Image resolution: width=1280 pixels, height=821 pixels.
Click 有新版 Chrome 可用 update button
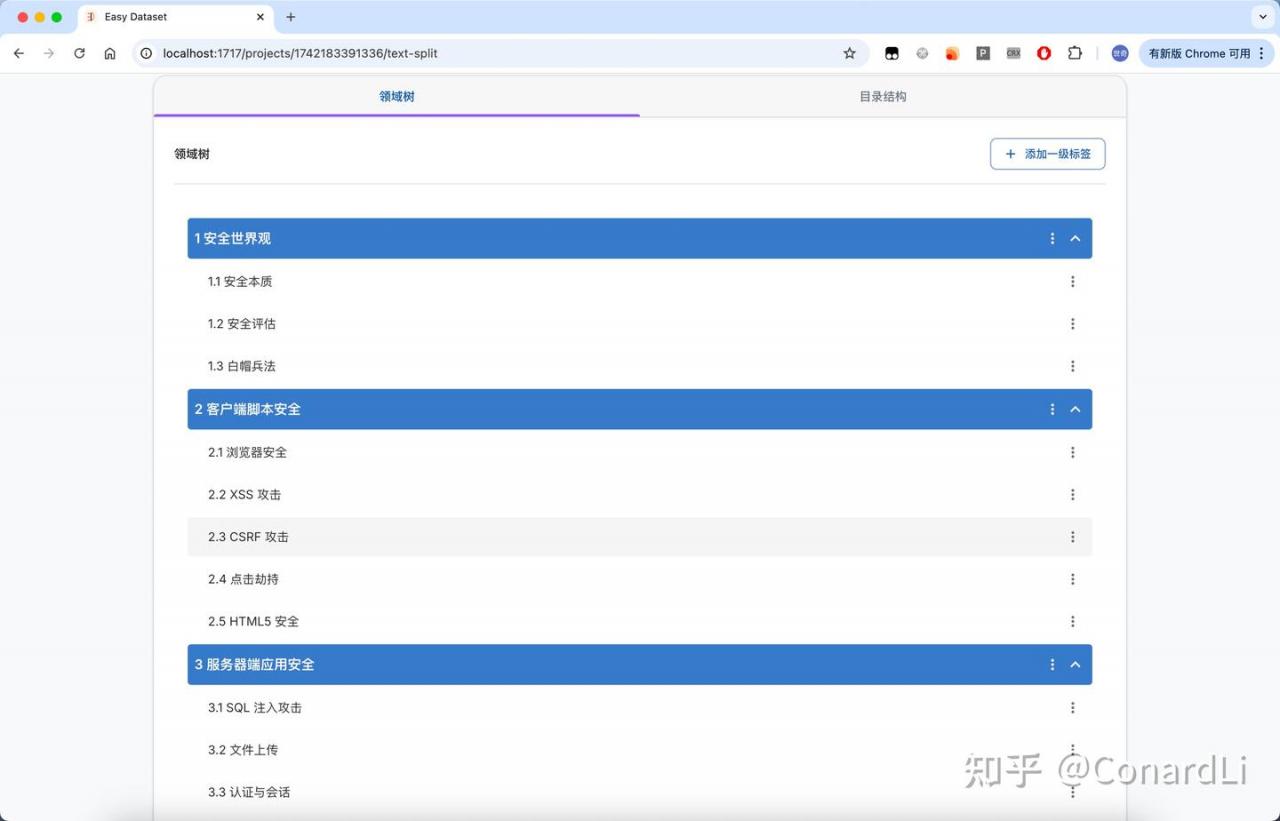pyautogui.click(x=1207, y=53)
